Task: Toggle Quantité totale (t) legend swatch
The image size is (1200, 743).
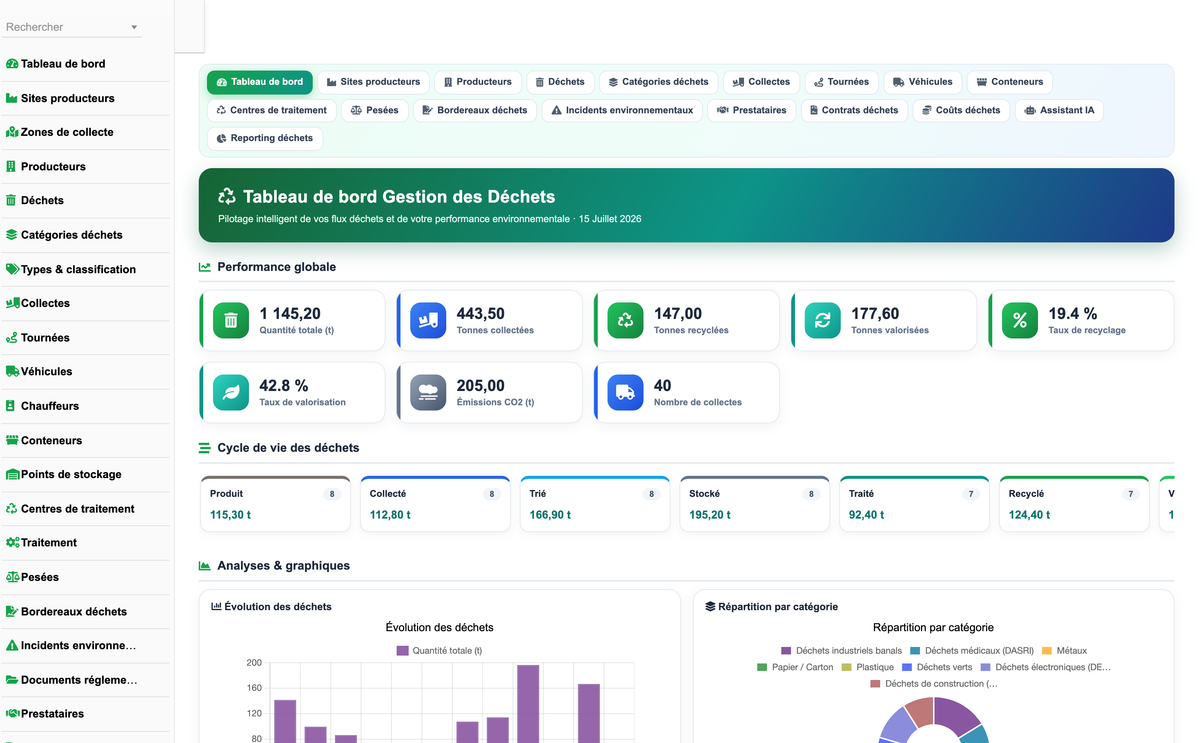Action: (402, 650)
